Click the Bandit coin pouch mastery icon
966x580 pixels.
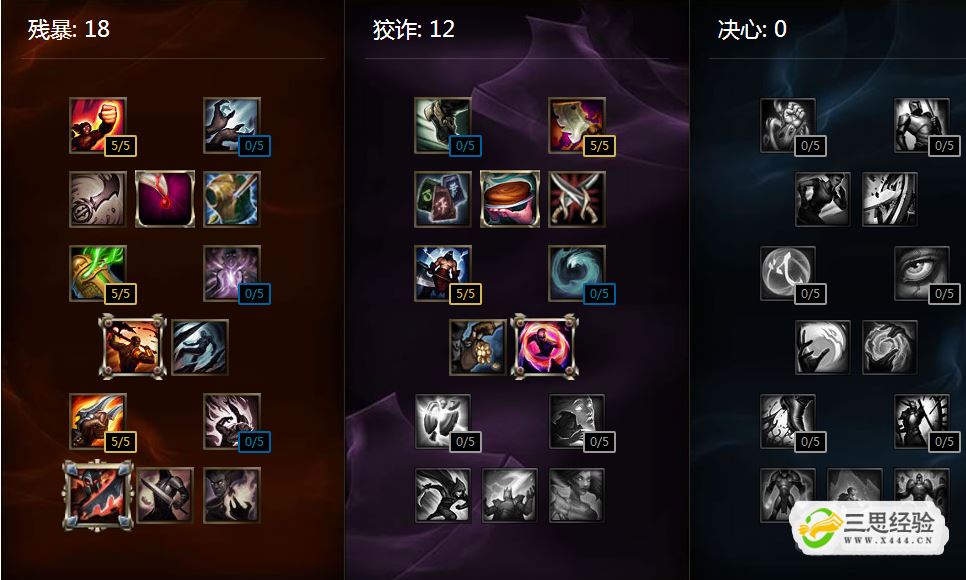[477, 347]
